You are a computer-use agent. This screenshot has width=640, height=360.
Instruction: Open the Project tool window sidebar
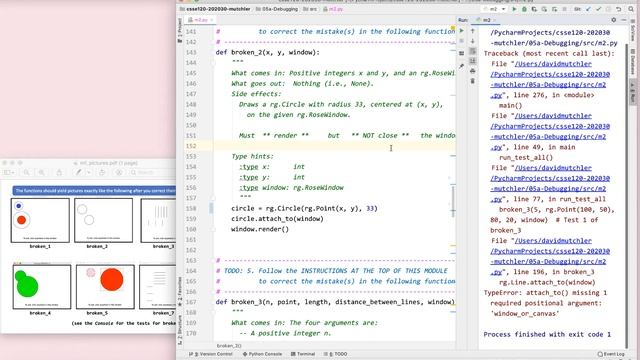tap(180, 31)
